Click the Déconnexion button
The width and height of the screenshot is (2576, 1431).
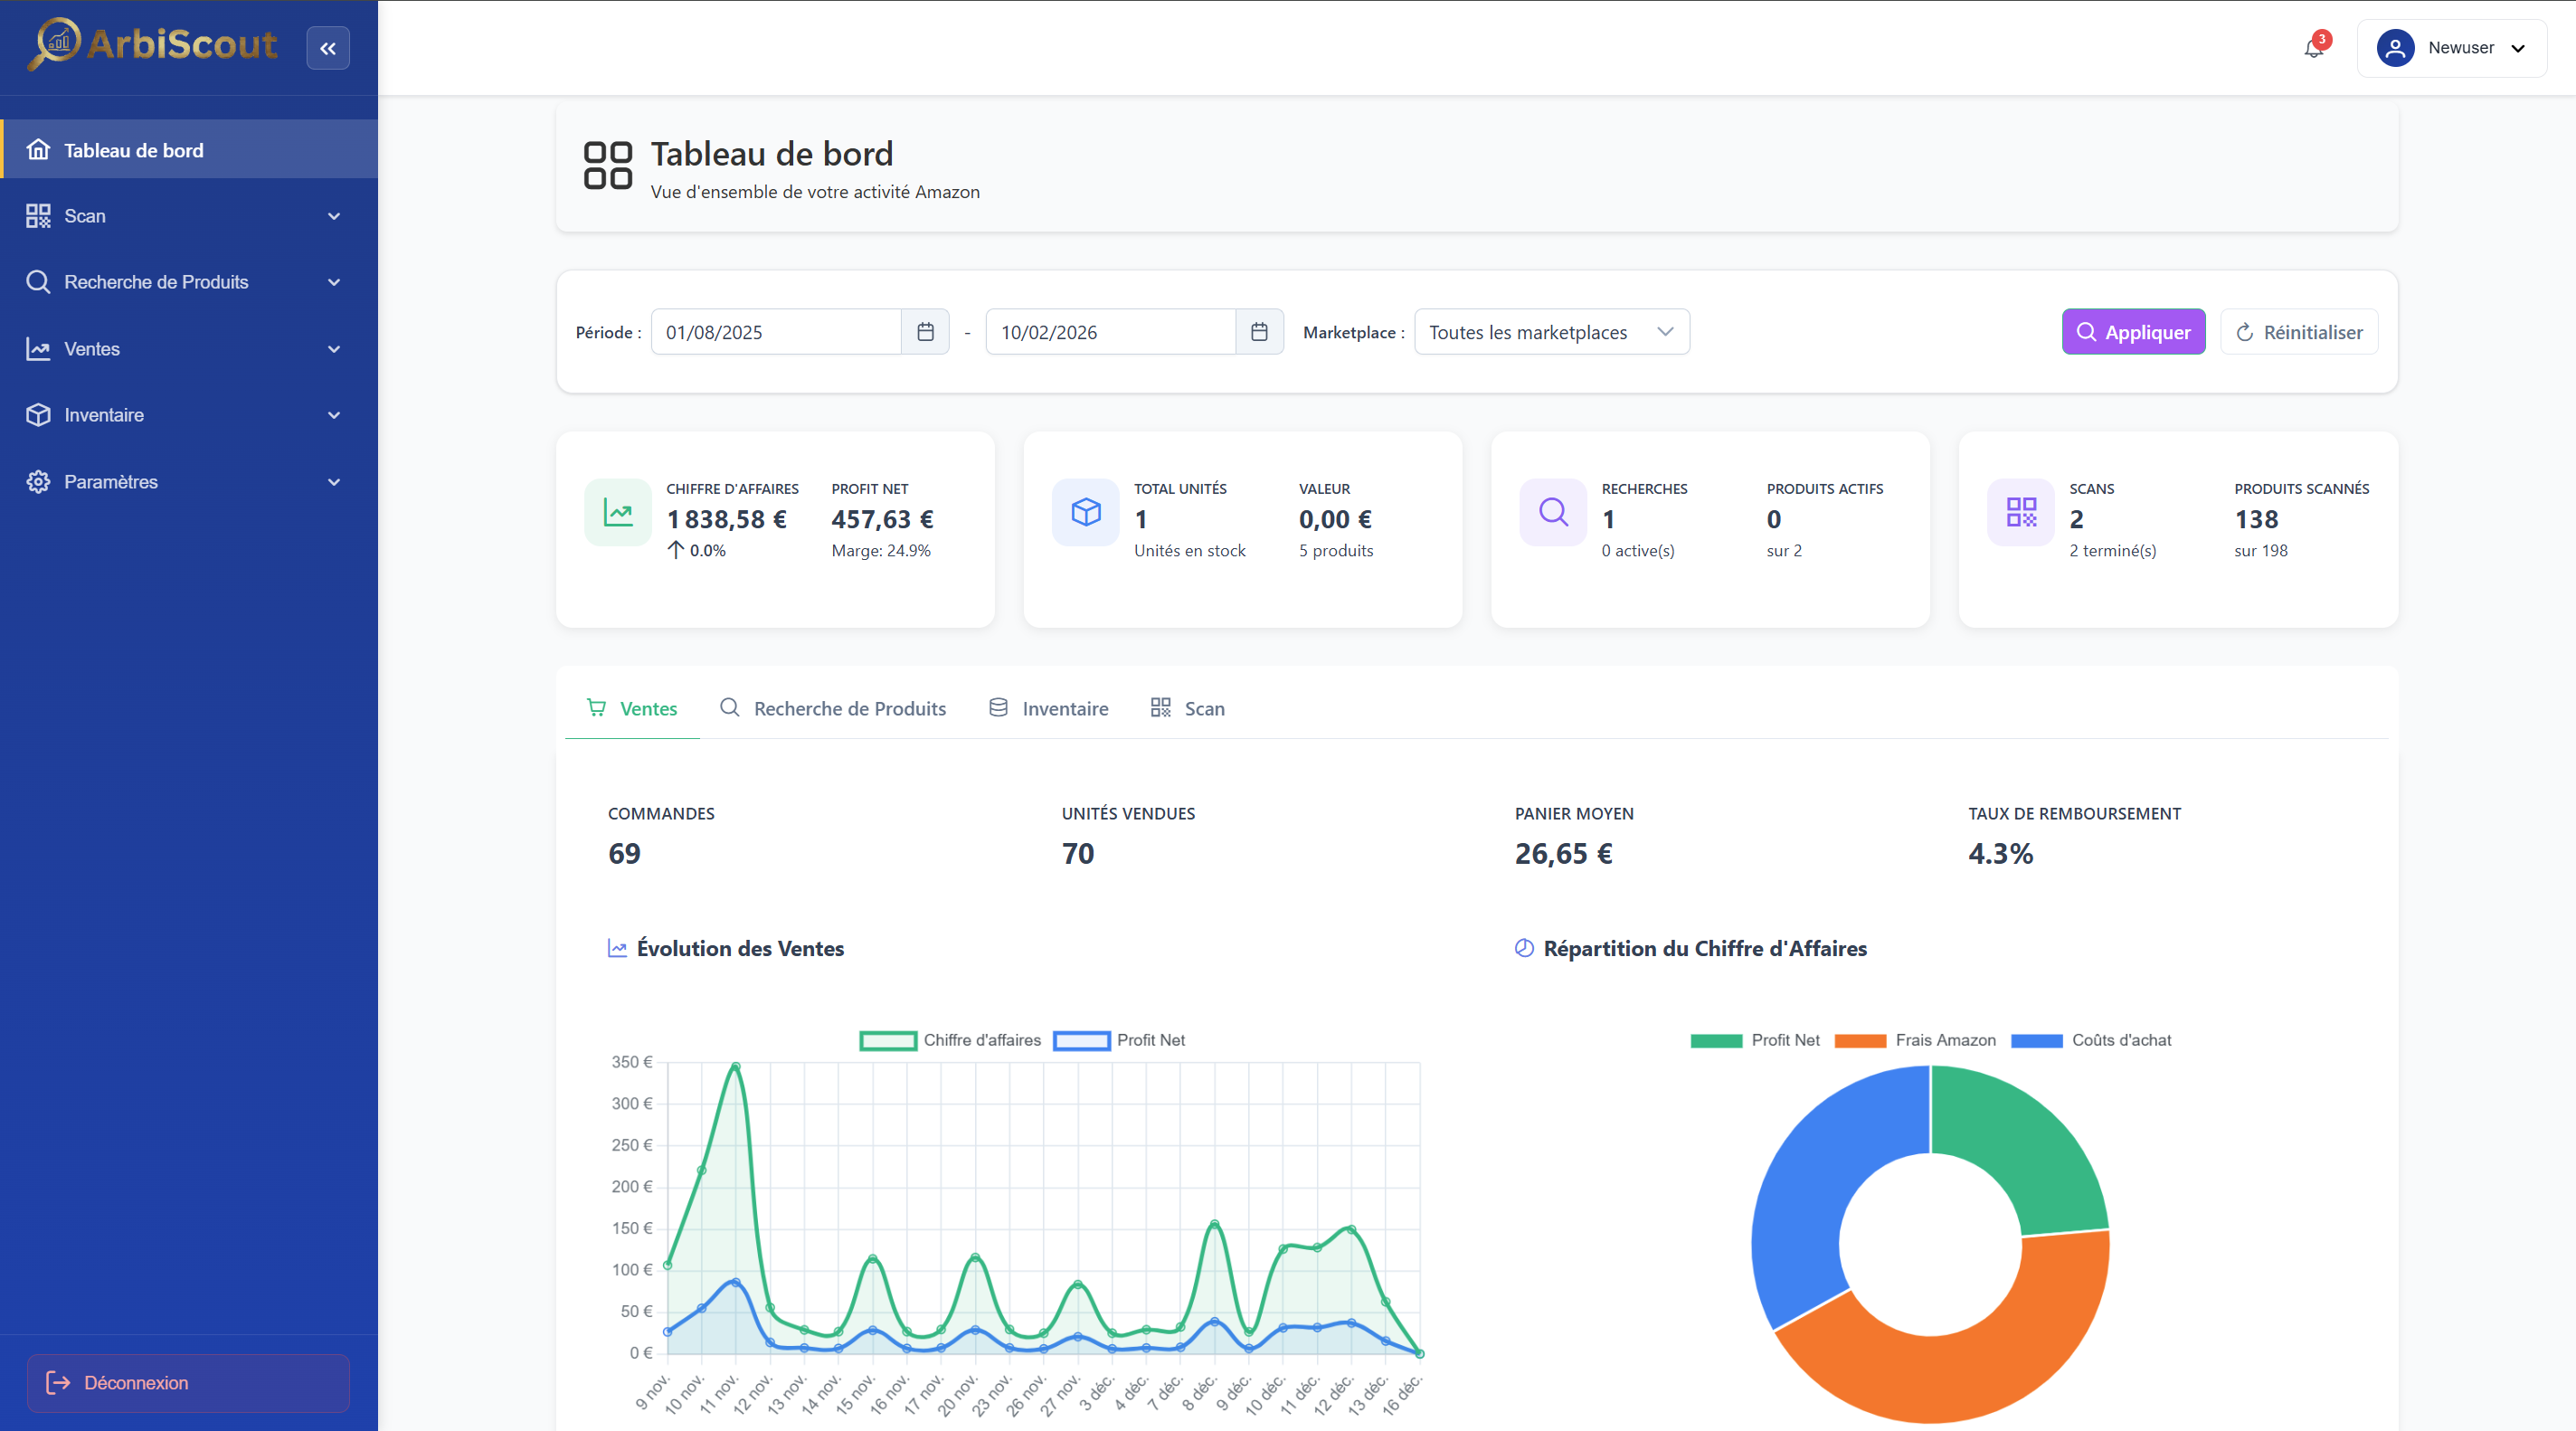(x=187, y=1383)
